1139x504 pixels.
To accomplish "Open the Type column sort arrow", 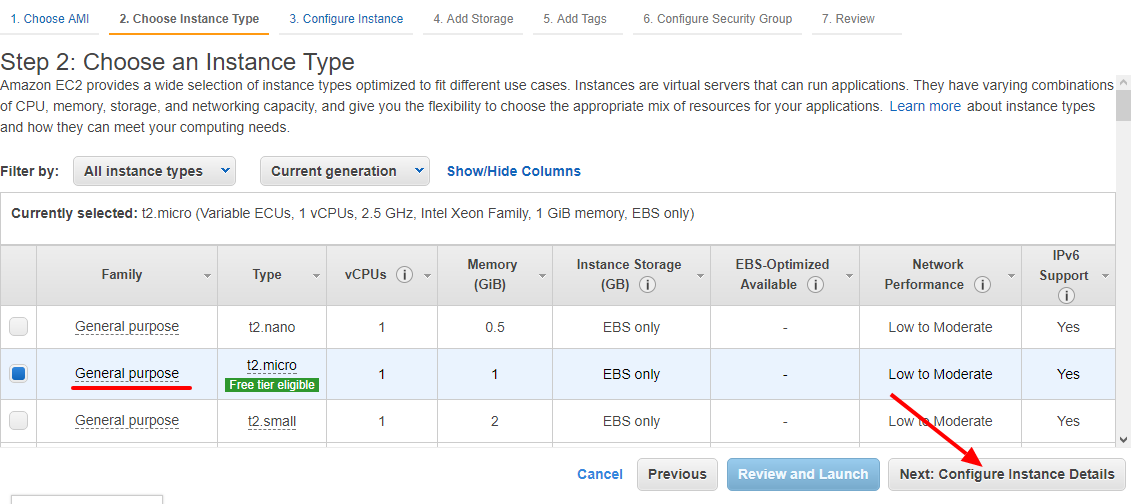I will click(x=316, y=277).
